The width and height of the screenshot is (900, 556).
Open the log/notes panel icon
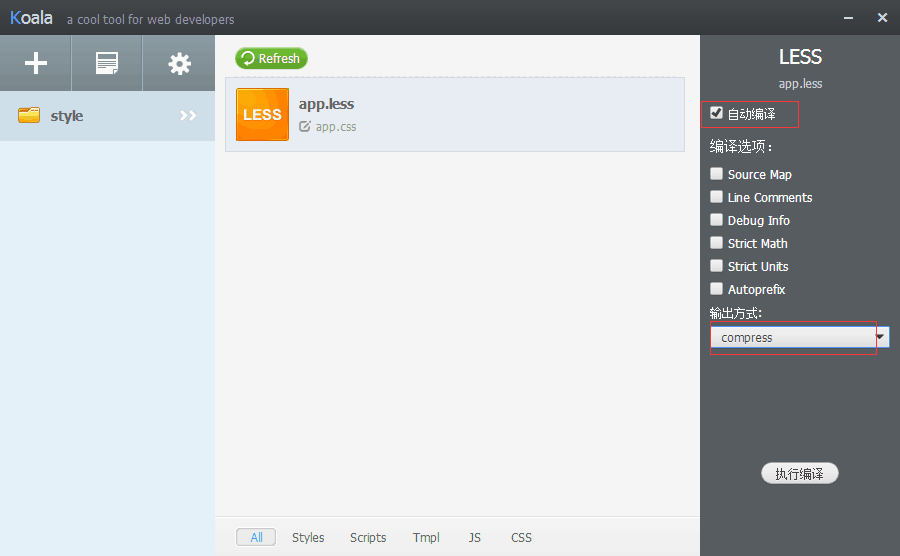(x=107, y=63)
